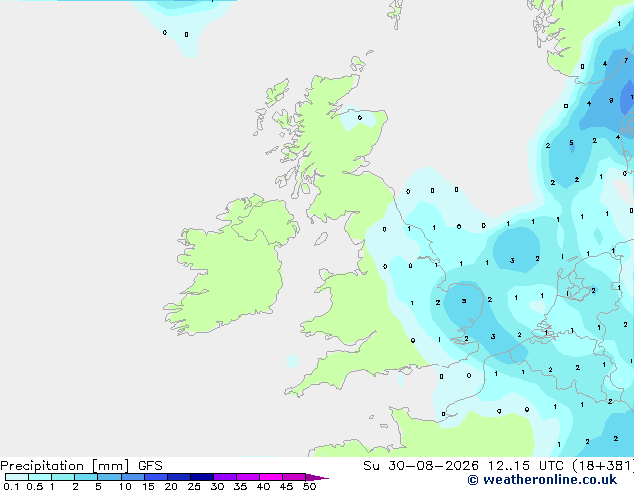Viewport: 634px width, 490px height.
Task: Click the '(18+381)' forecast run text
Action: point(603,466)
